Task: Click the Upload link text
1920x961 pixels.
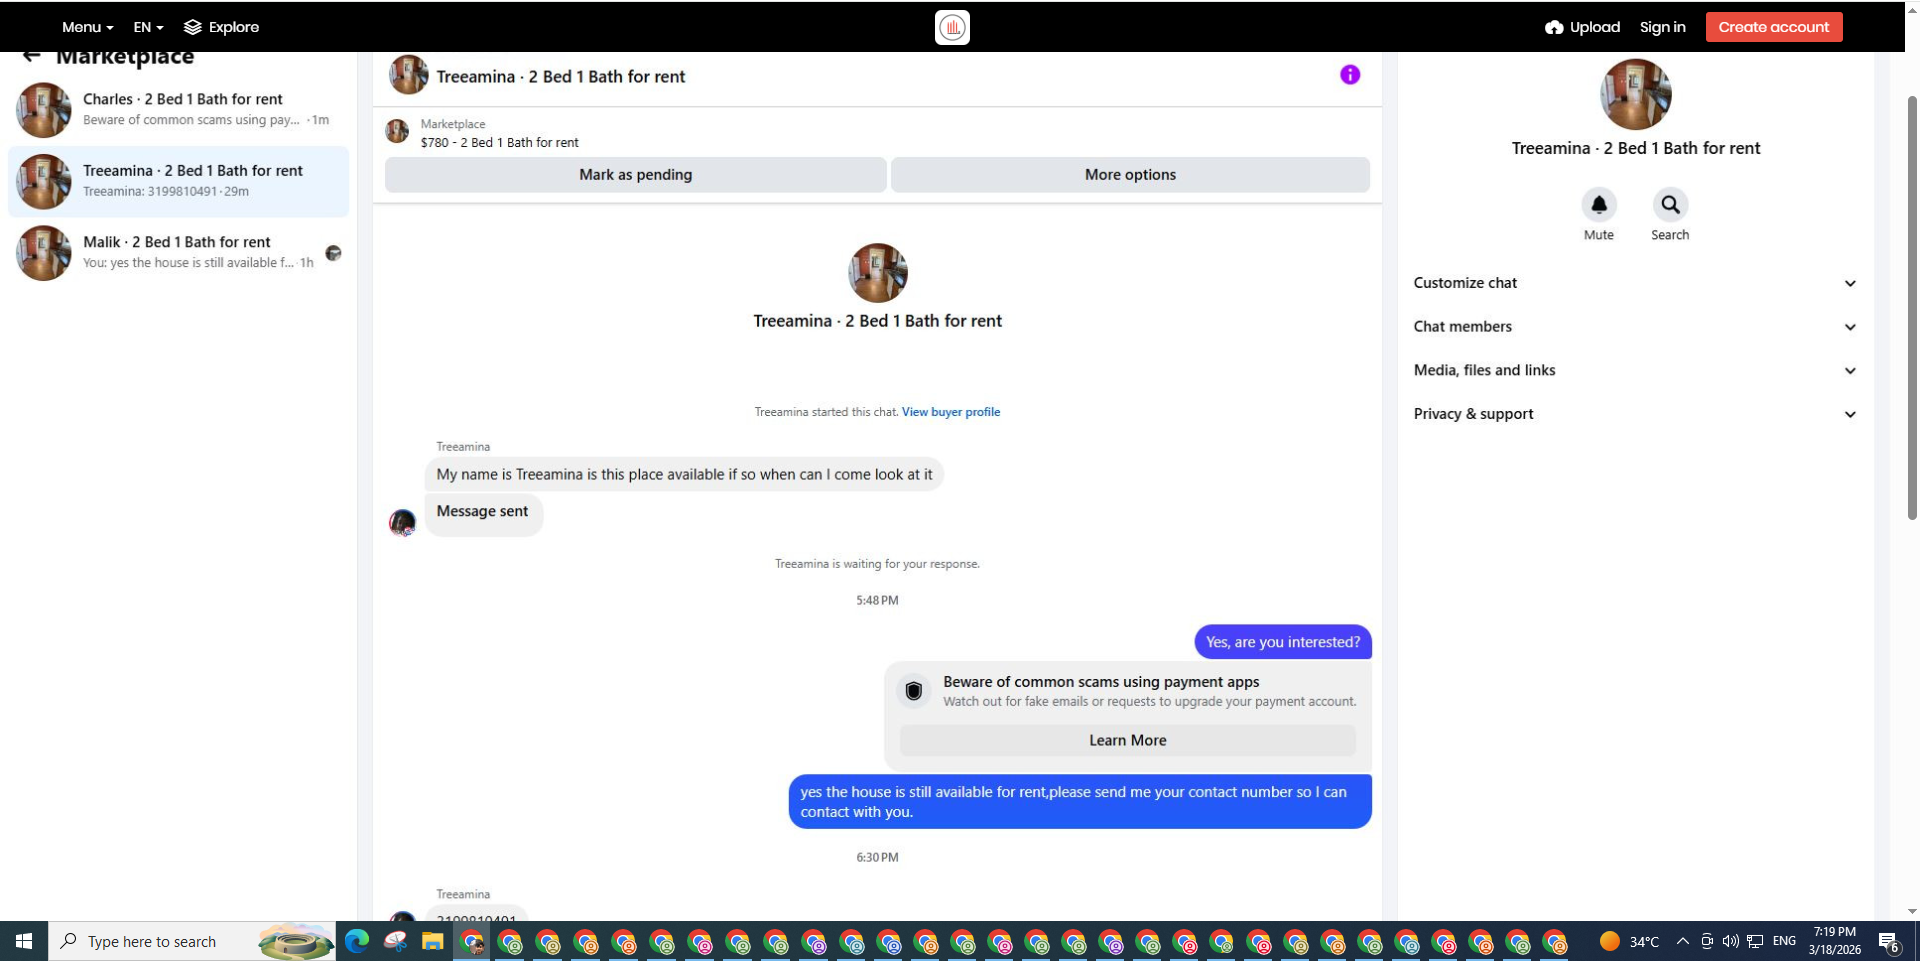Action: pos(1595,28)
